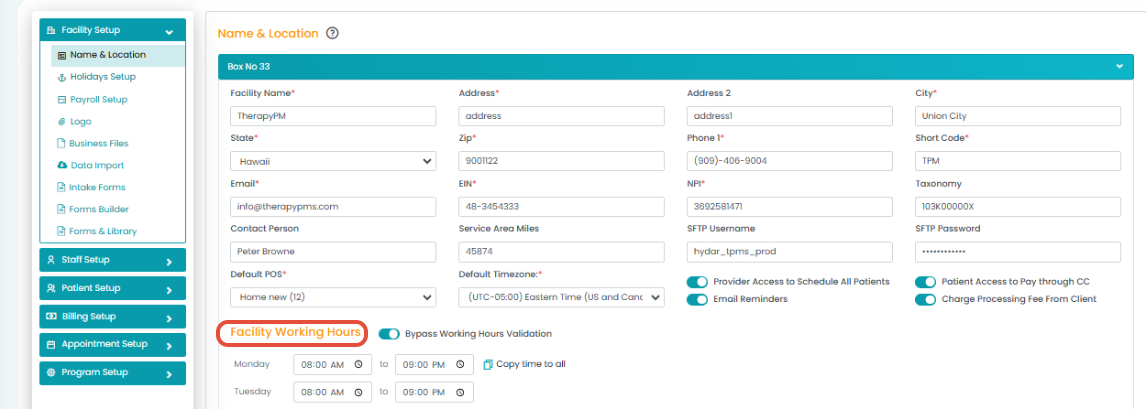Collapse the Facility Setup menu chevron
This screenshot has height=409, width=1146.
pos(170,32)
